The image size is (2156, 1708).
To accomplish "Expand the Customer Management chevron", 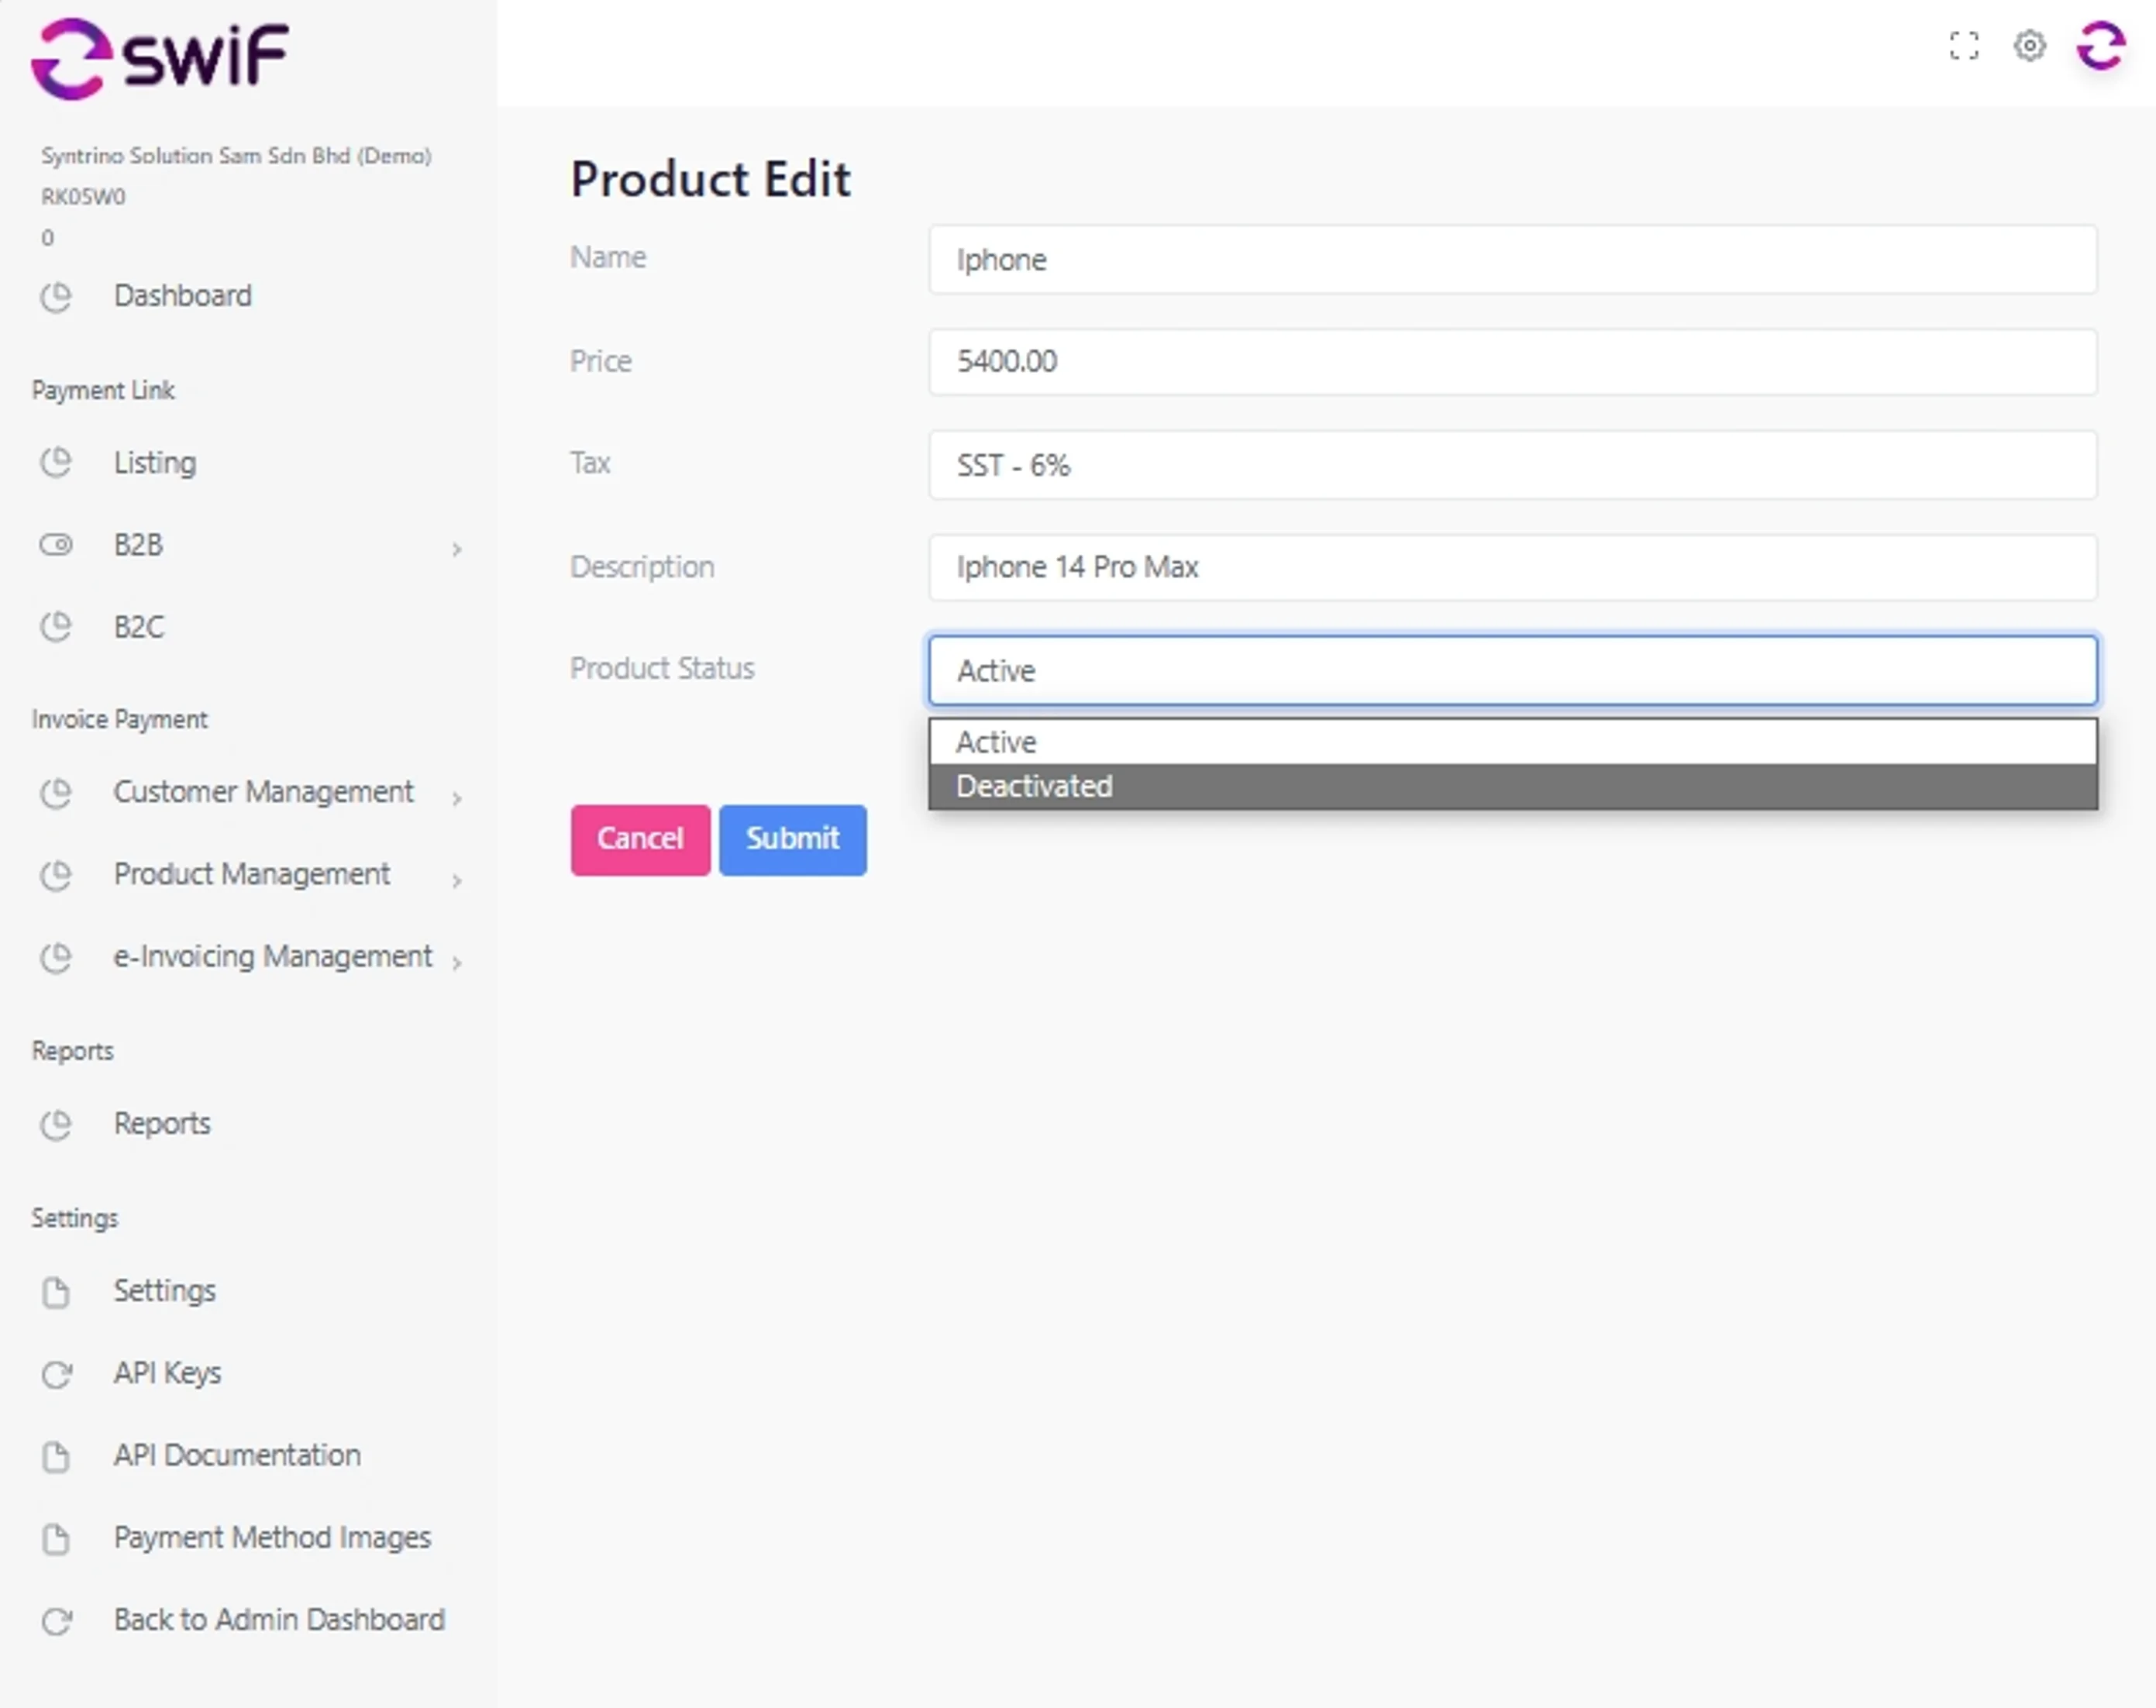I will 456,798.
